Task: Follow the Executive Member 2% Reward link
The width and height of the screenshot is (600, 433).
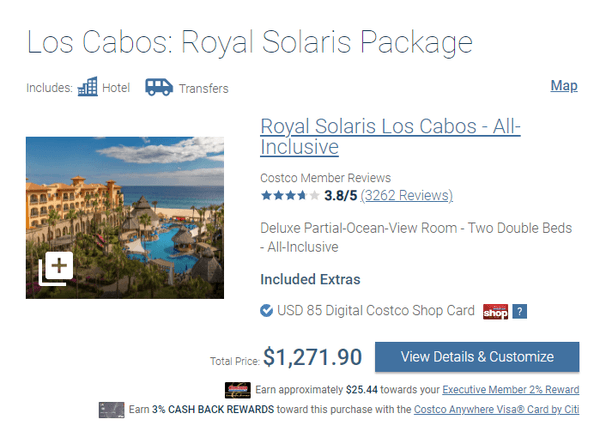Action: click(x=510, y=389)
